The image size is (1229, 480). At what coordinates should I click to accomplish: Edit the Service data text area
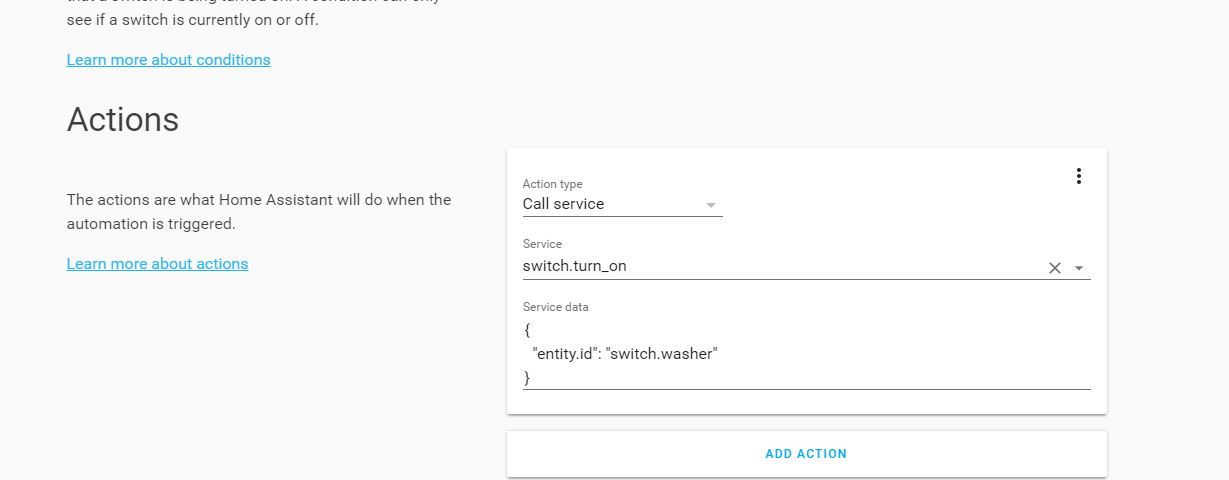coord(806,353)
